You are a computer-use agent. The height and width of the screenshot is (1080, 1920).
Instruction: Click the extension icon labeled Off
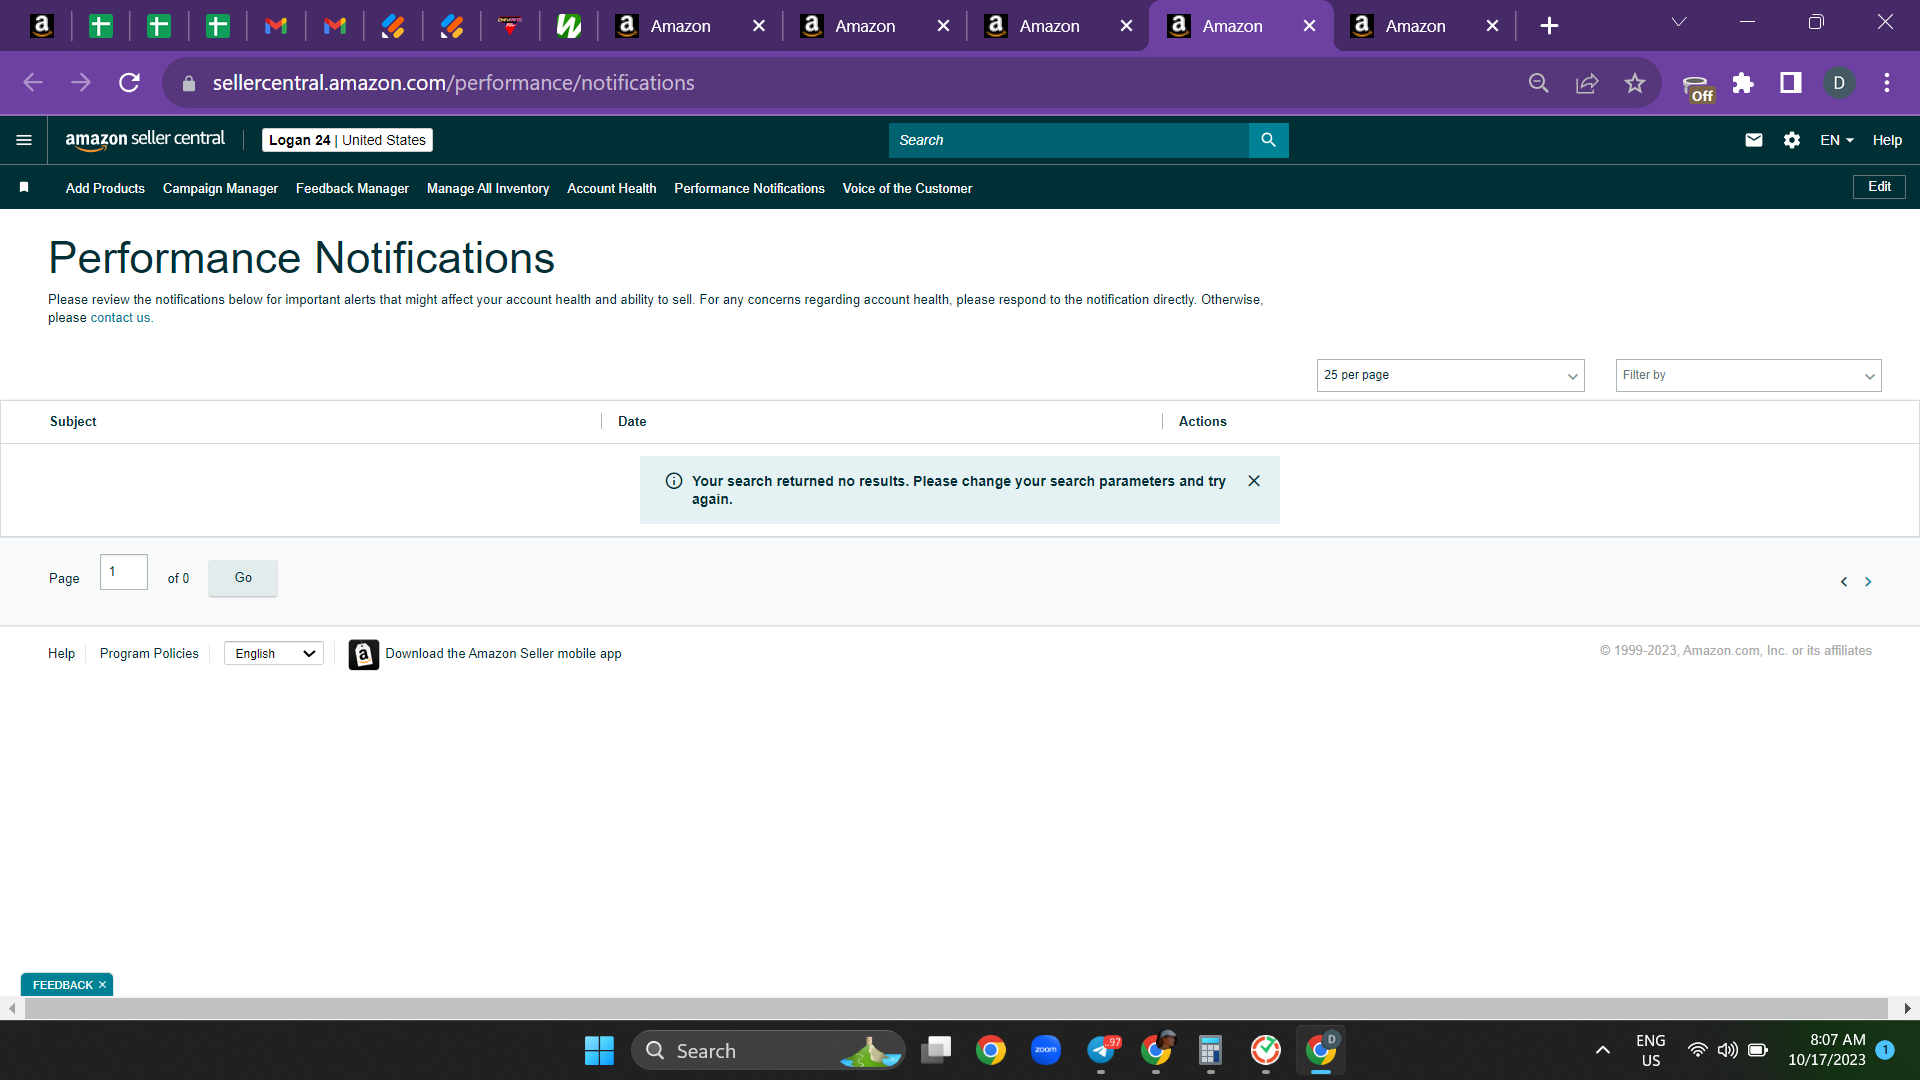(x=1697, y=88)
